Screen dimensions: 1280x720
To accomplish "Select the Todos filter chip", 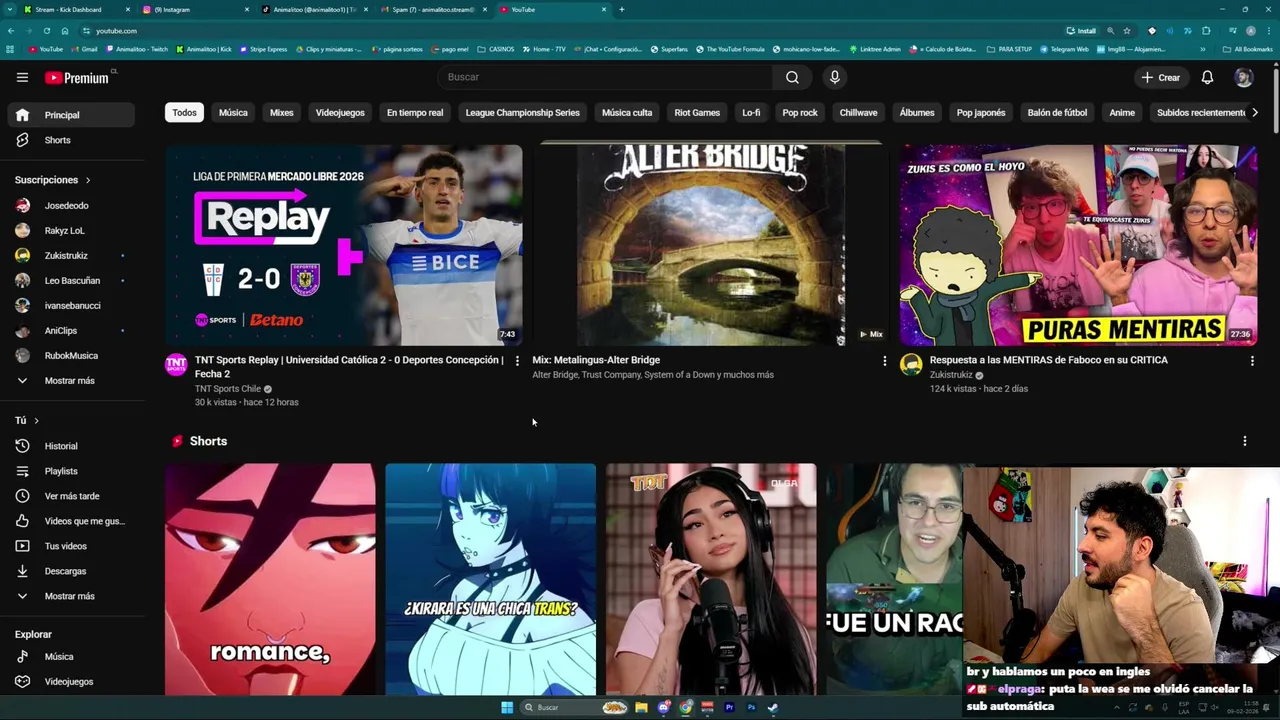I will coord(184,113).
